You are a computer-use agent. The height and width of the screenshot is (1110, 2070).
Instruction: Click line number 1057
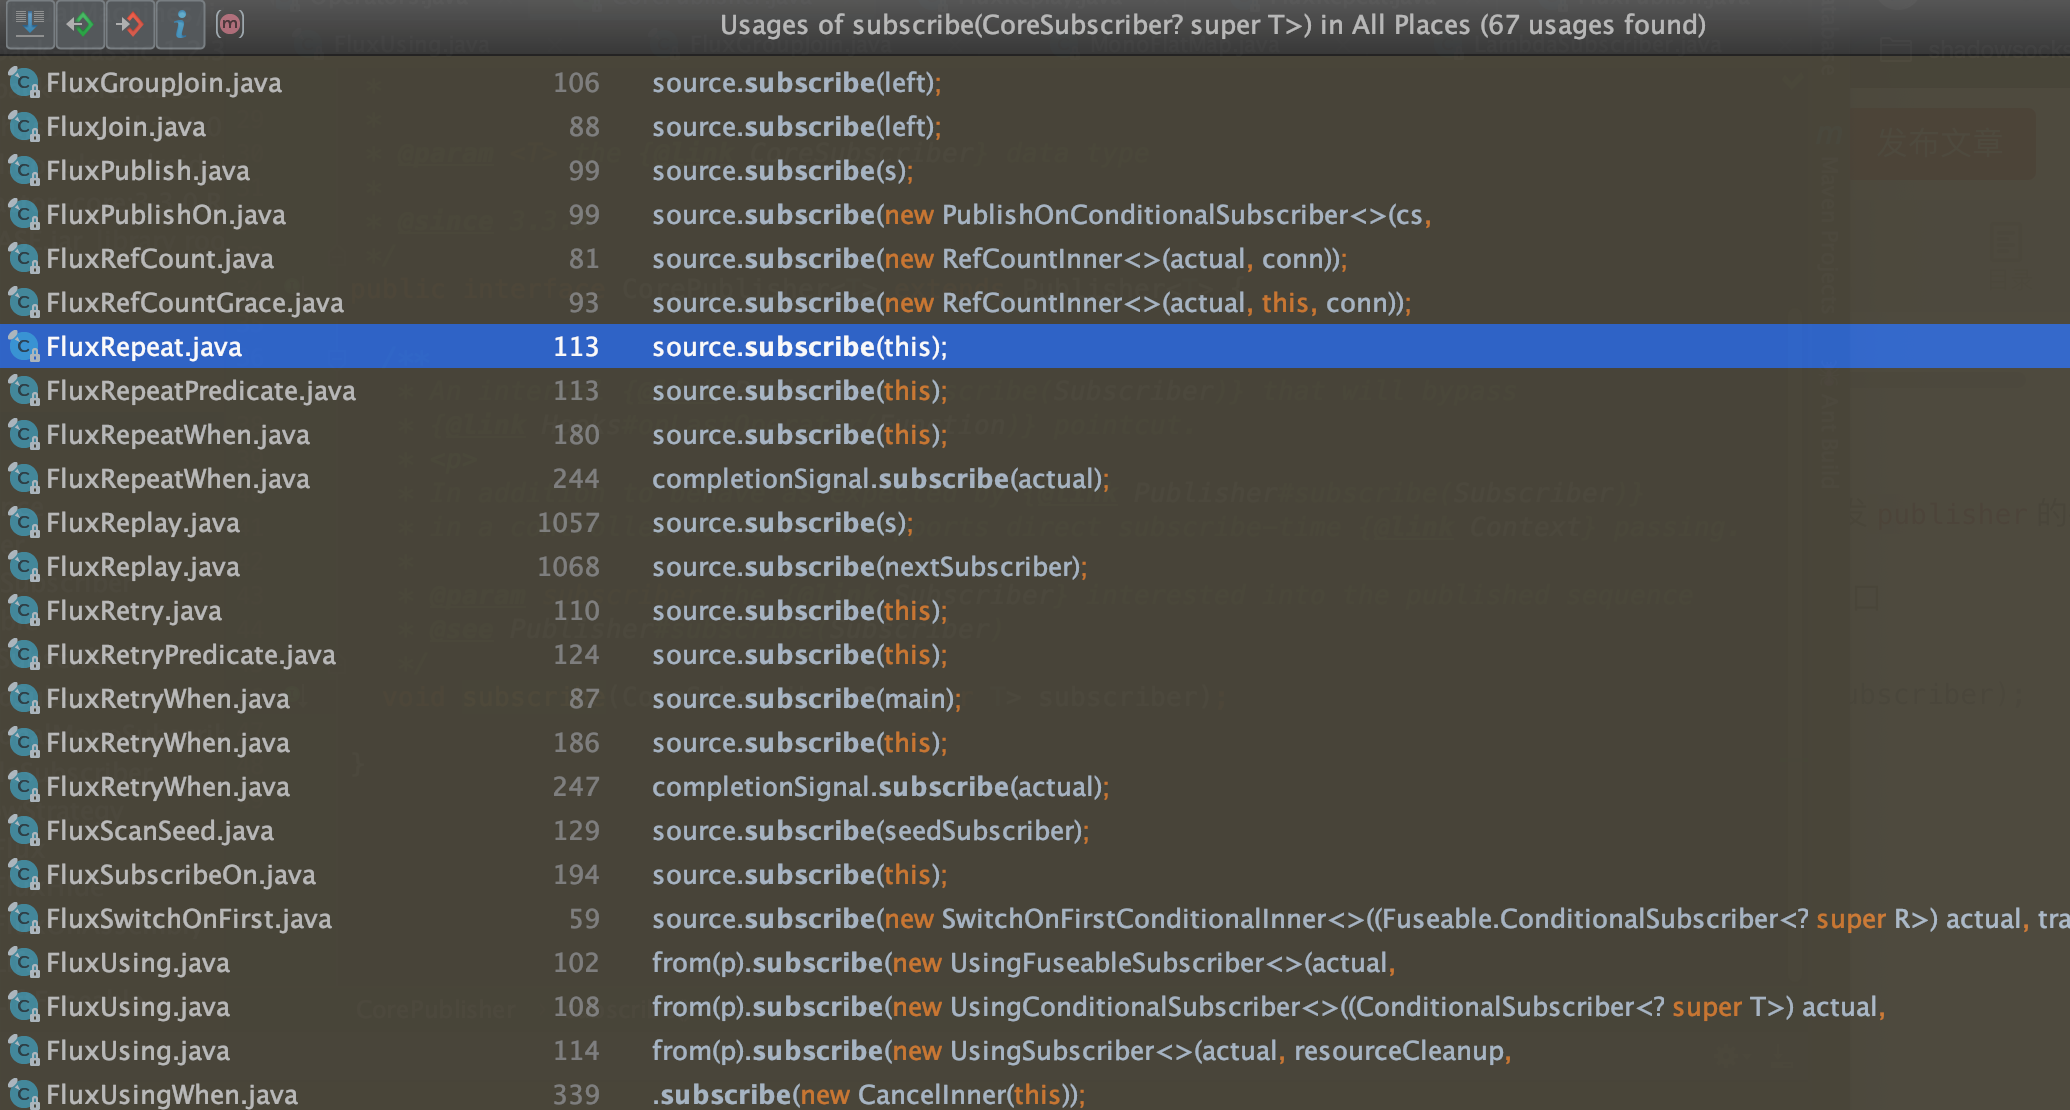tap(568, 523)
